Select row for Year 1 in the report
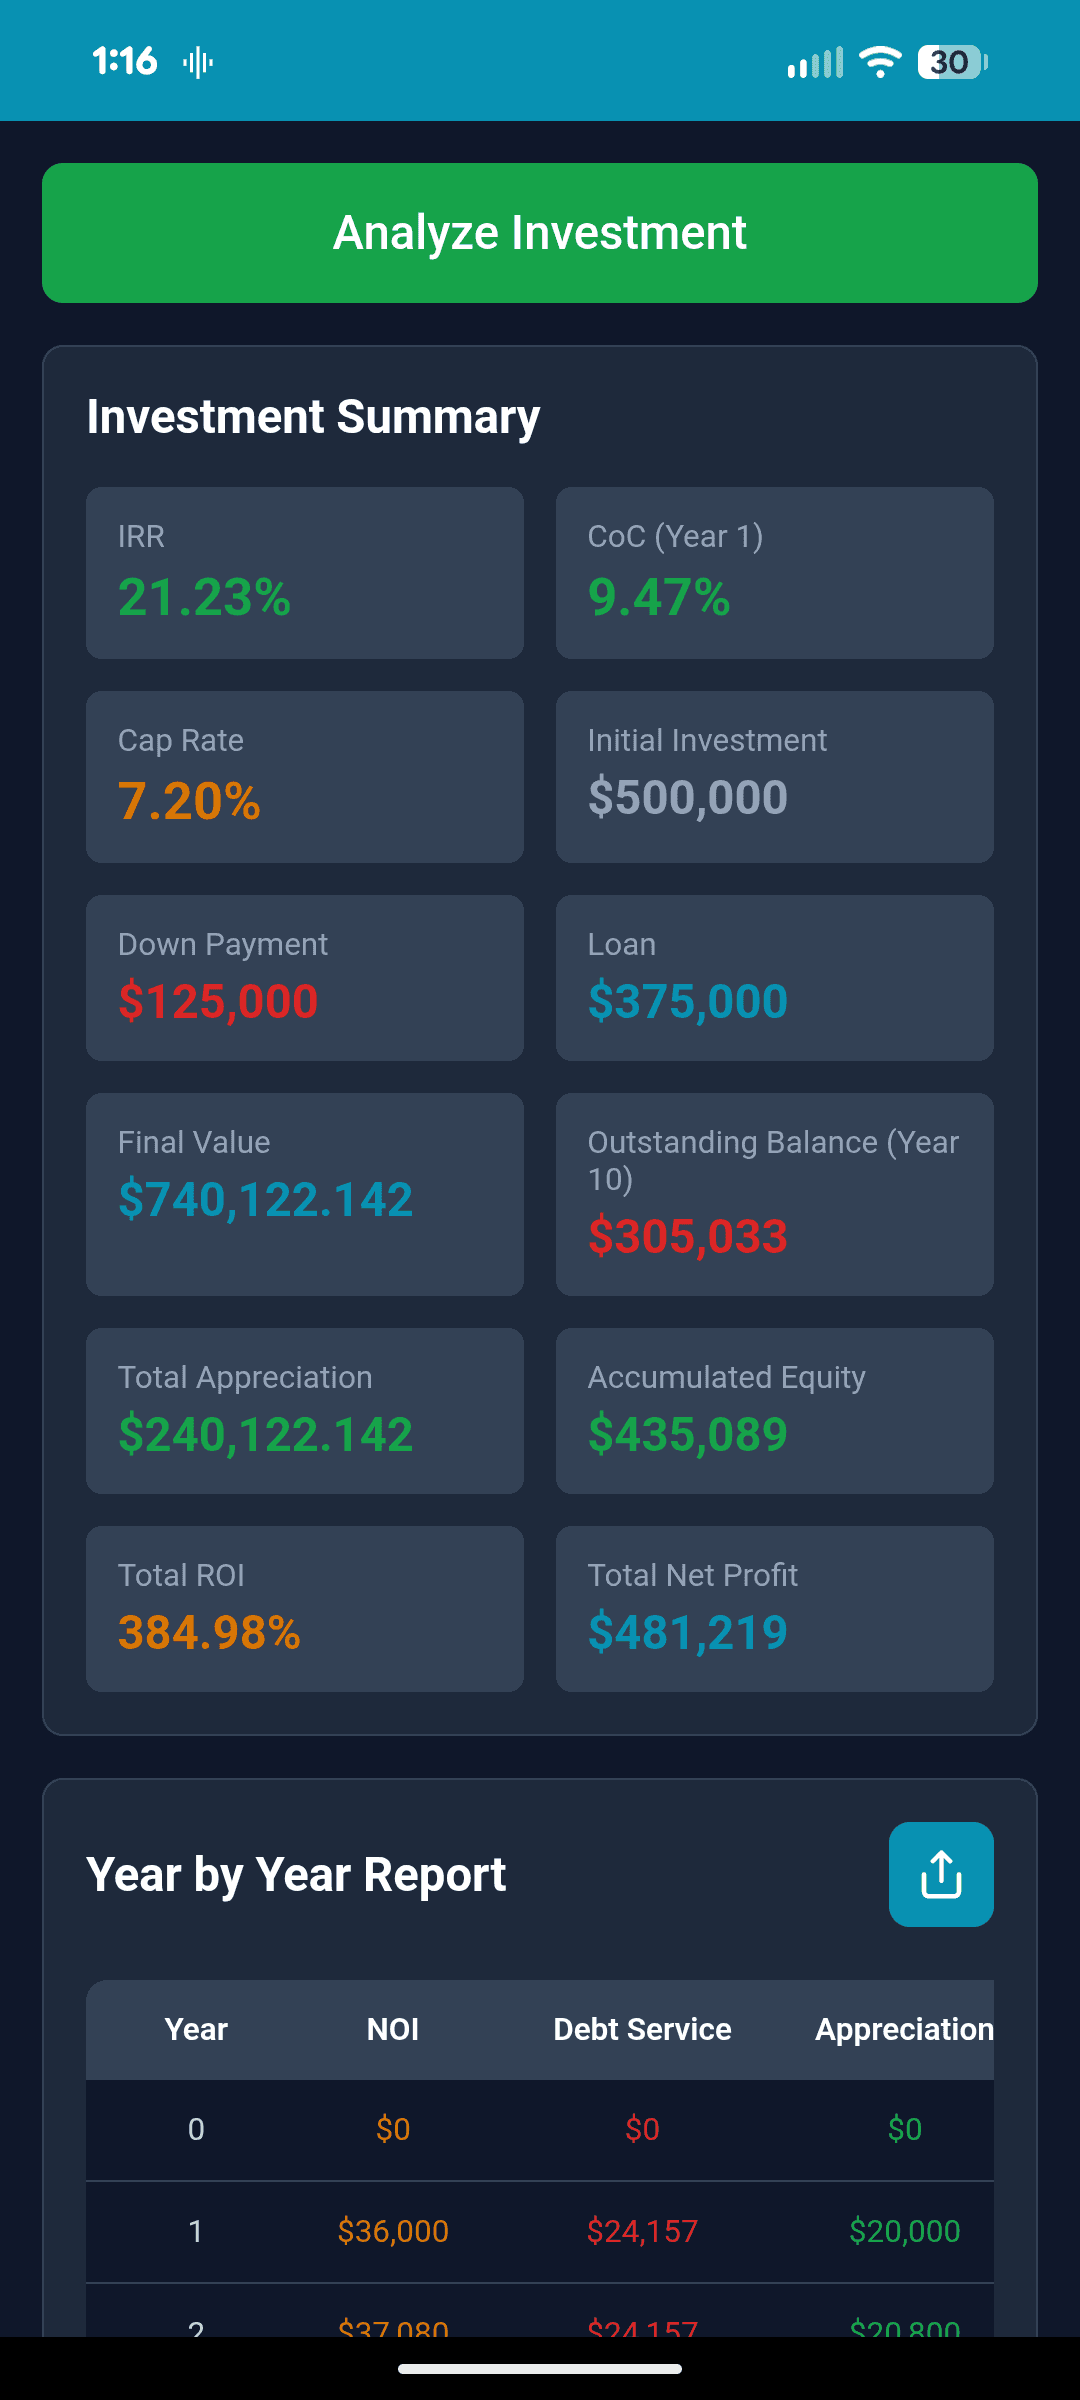Viewport: 1080px width, 2400px height. [540, 2231]
